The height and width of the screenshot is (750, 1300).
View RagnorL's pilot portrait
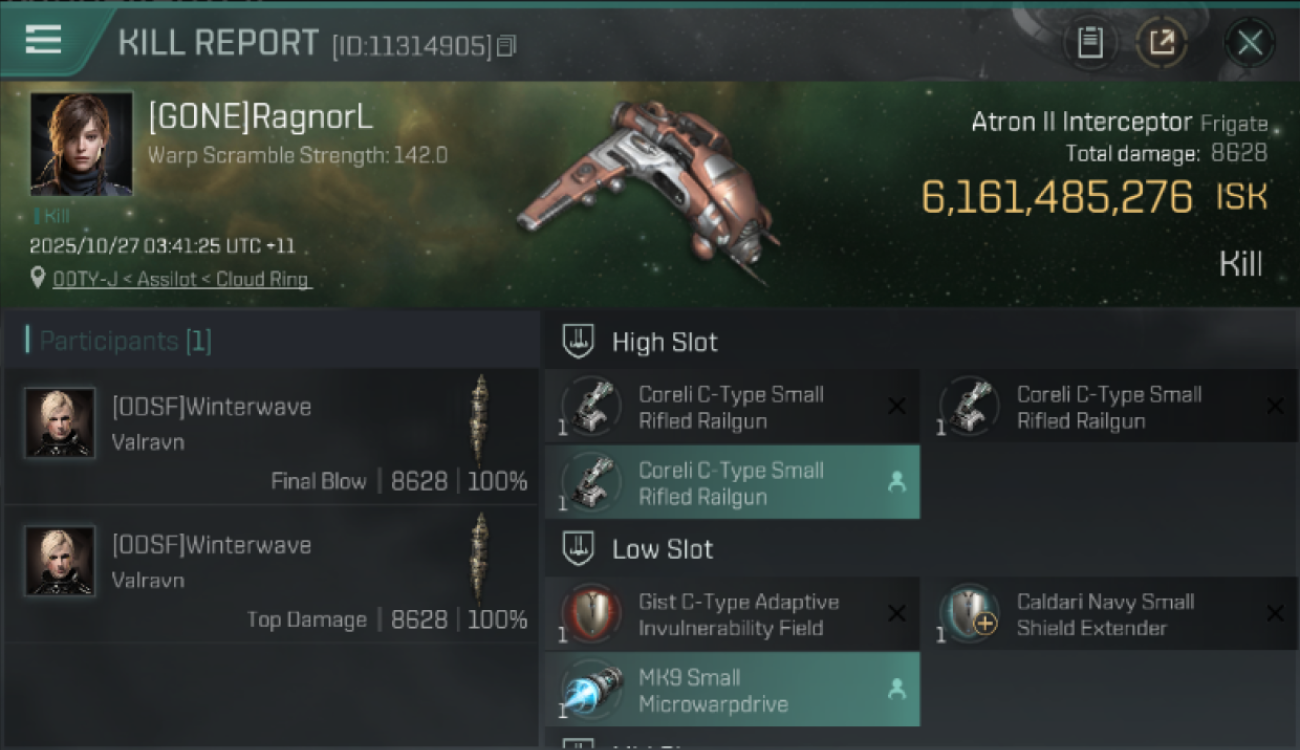click(x=81, y=144)
